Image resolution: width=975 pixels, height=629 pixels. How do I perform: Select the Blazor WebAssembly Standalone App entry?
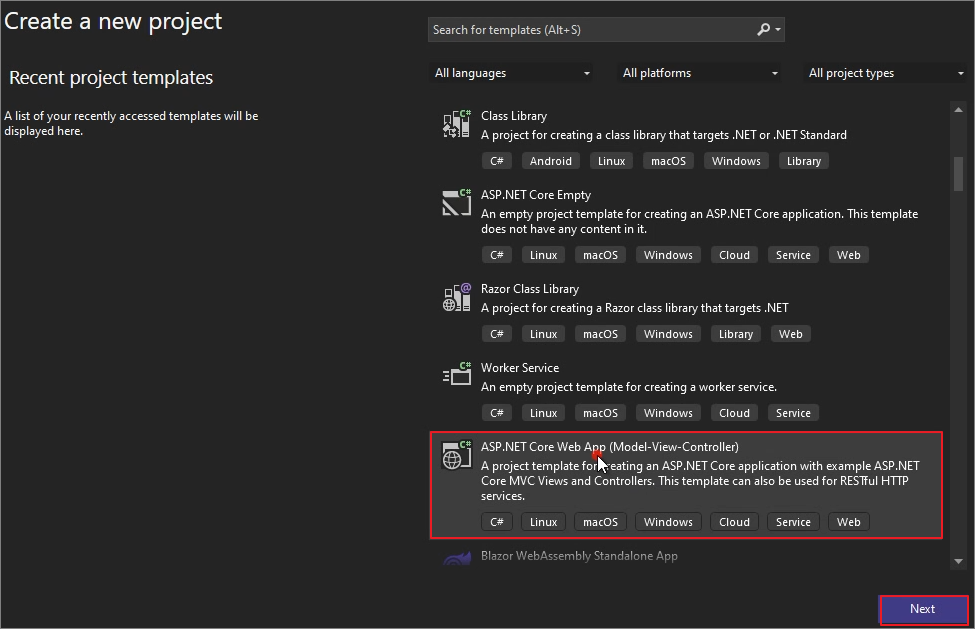[x=579, y=556]
